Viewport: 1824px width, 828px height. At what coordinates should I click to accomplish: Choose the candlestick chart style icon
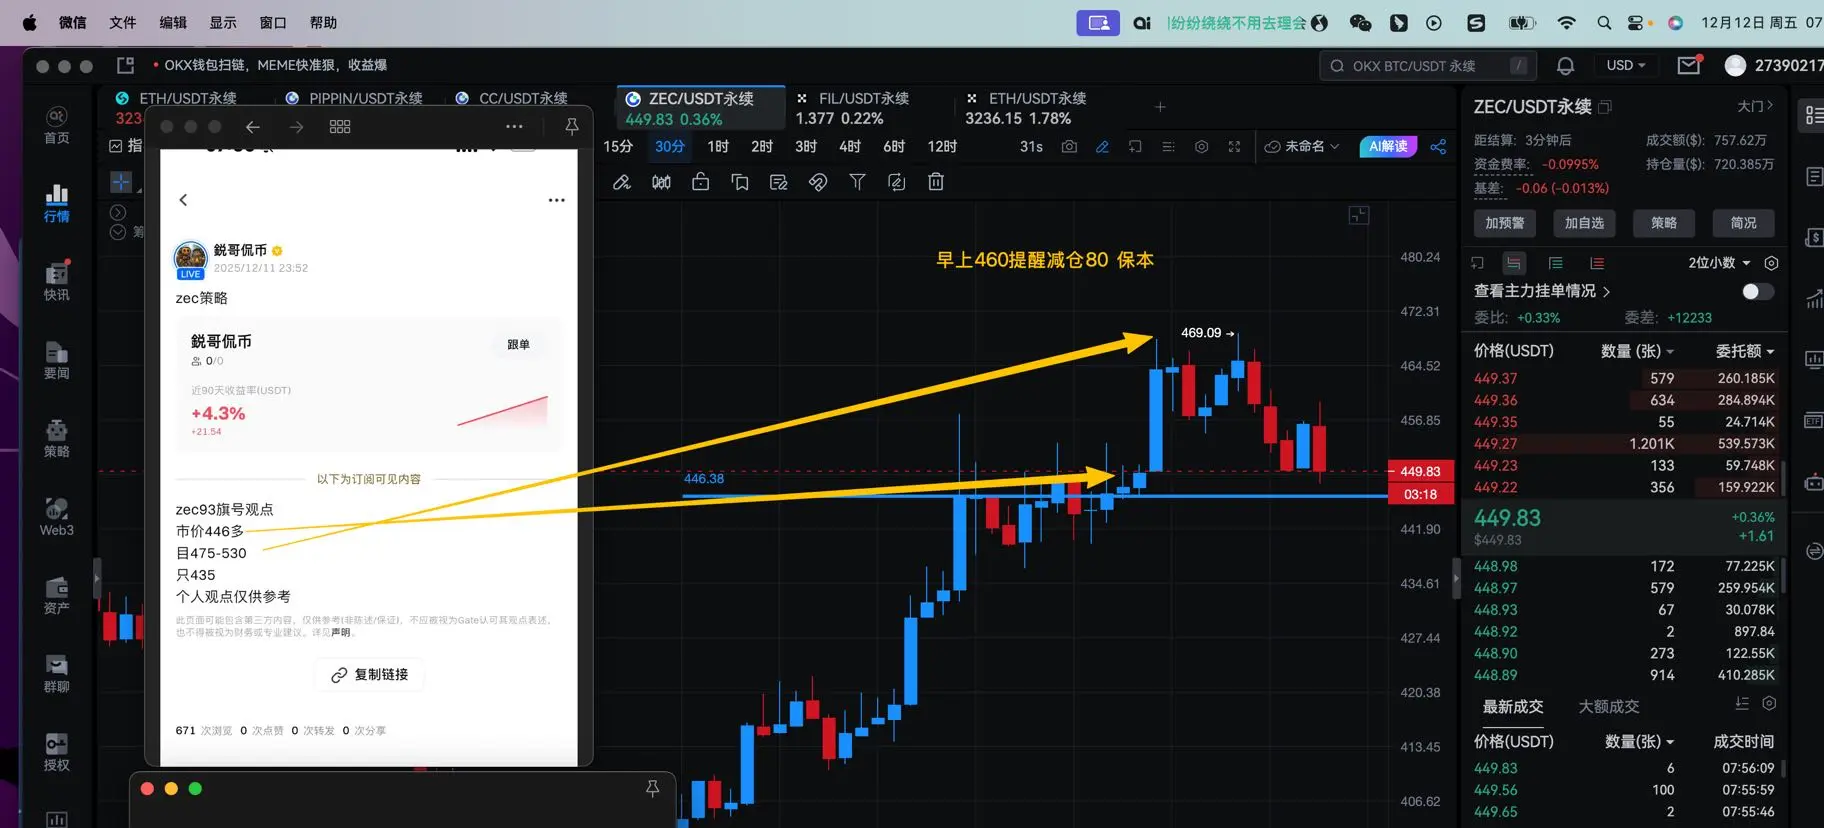[661, 182]
